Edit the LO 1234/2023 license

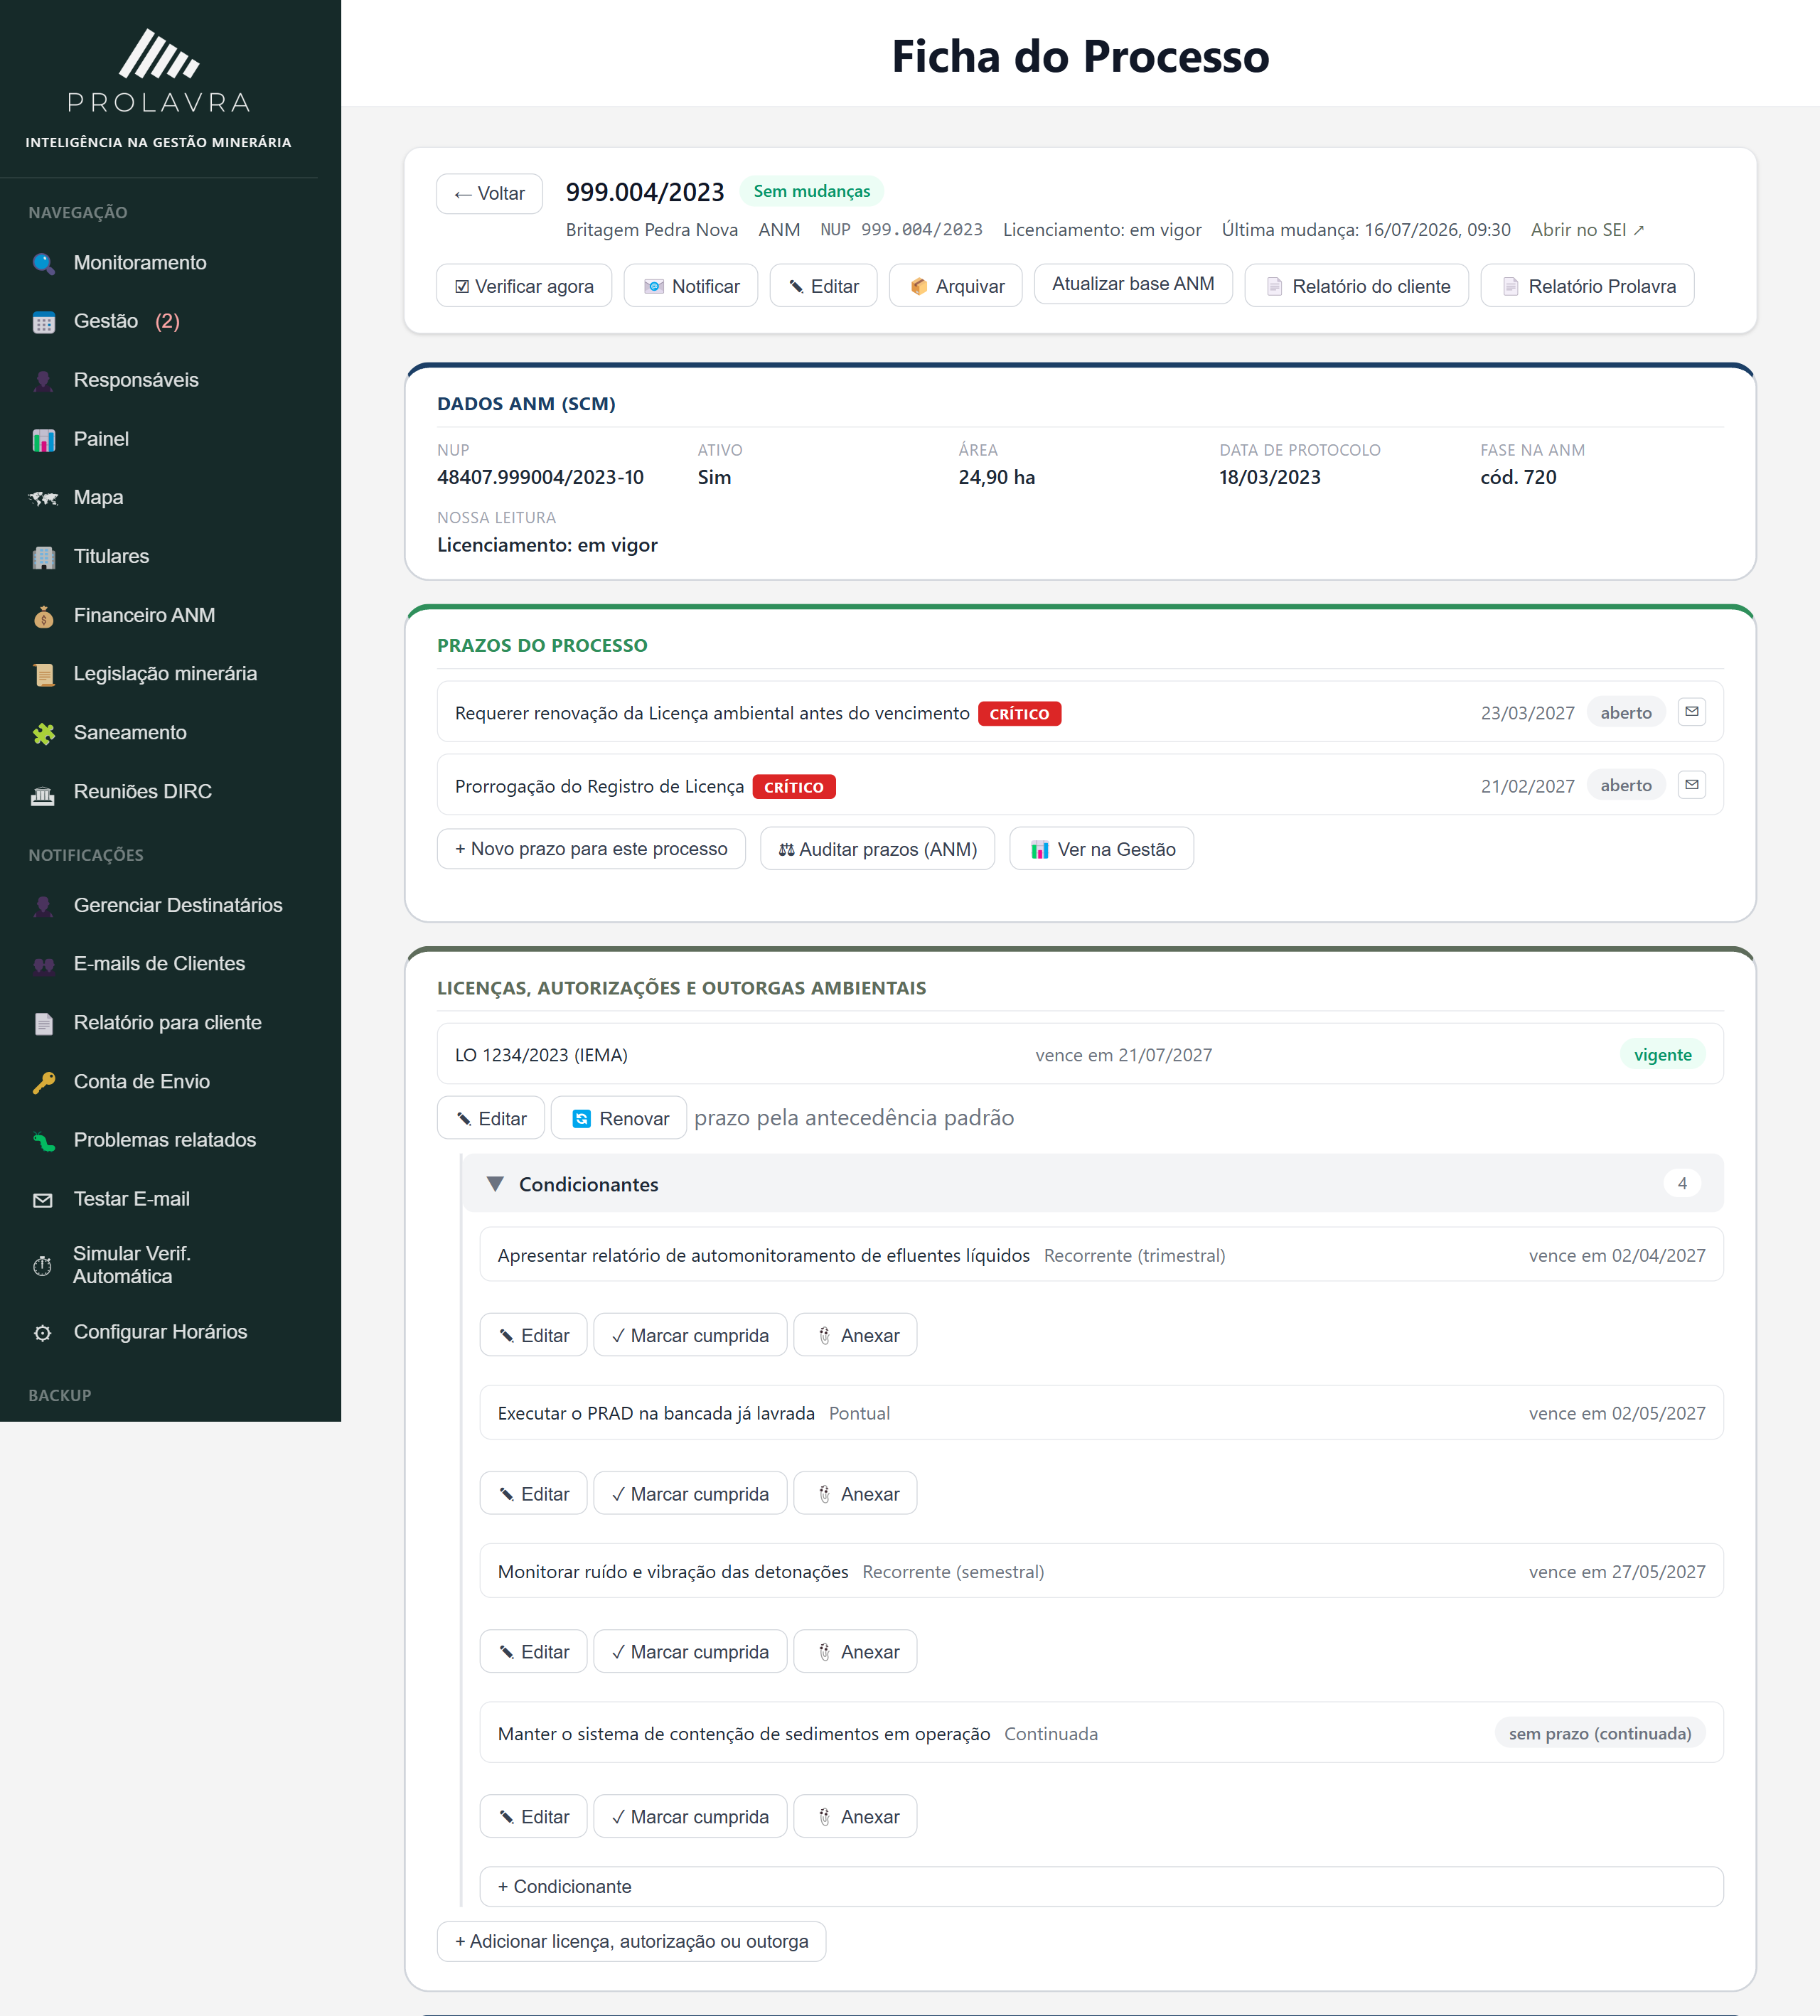(491, 1119)
